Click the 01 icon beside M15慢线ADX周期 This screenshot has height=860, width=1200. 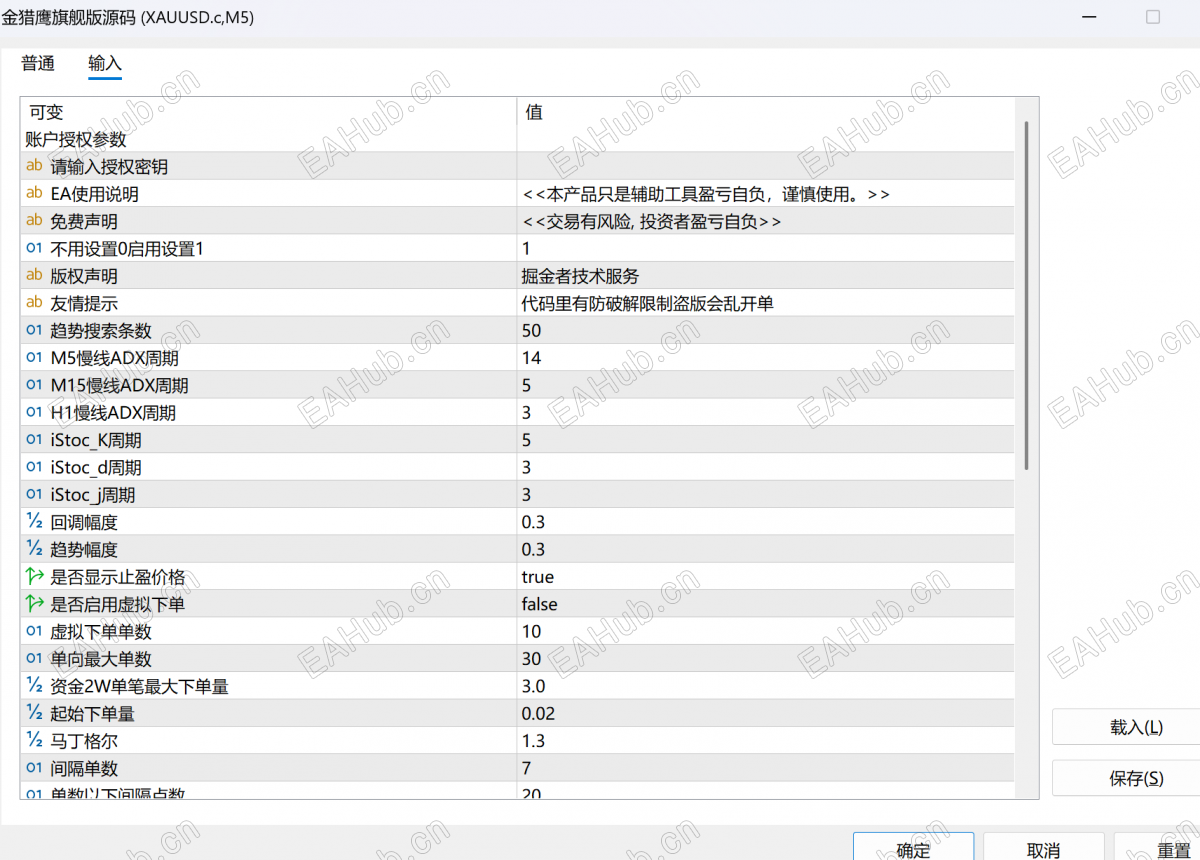pos(34,385)
